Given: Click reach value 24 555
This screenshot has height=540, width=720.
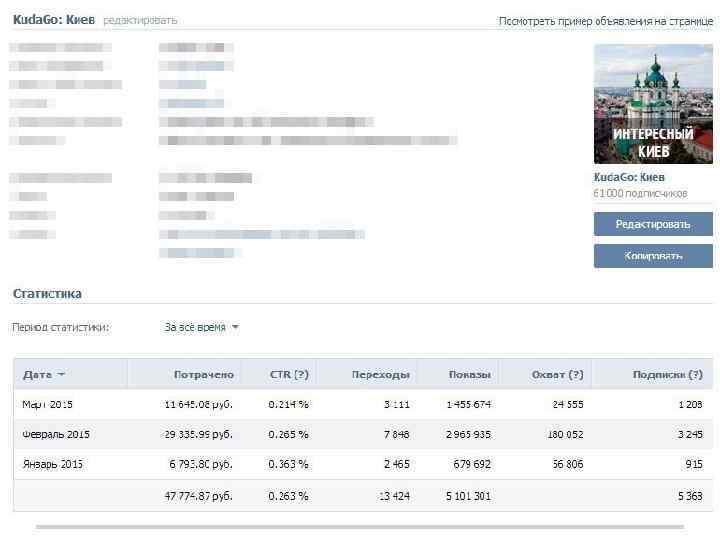Looking at the screenshot, I should coord(568,405).
